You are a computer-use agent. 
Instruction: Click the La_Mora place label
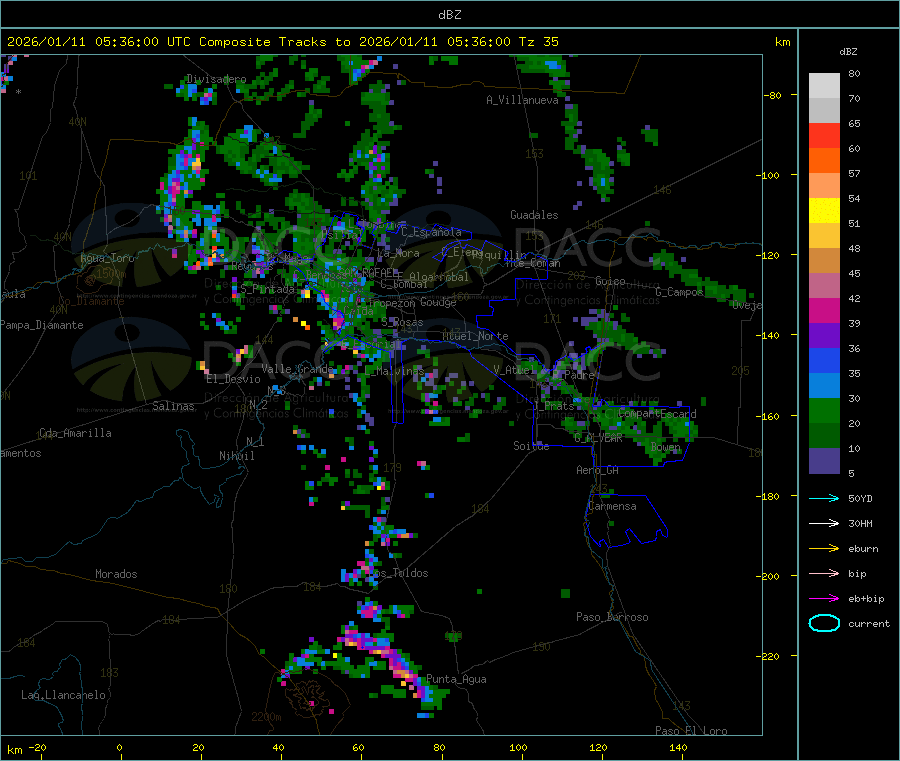point(398,253)
